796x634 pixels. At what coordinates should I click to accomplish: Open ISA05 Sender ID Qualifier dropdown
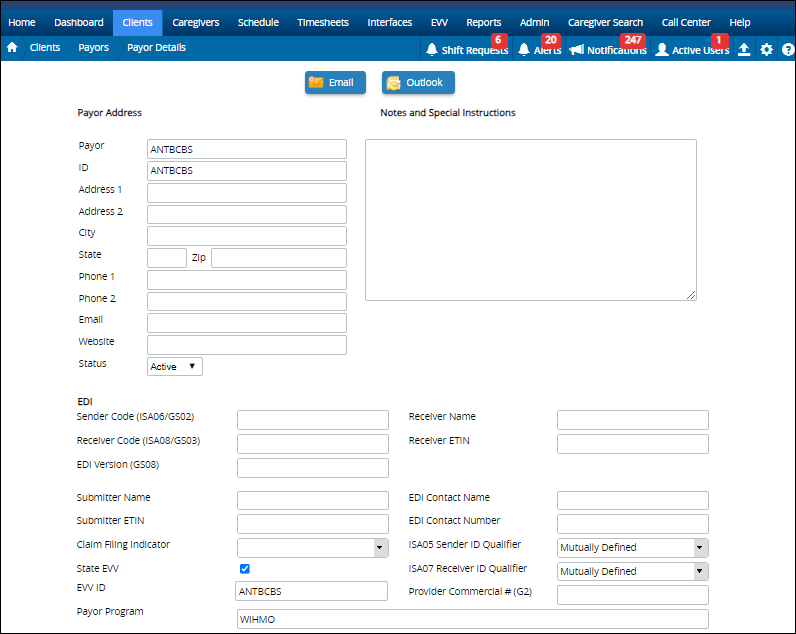coord(633,548)
